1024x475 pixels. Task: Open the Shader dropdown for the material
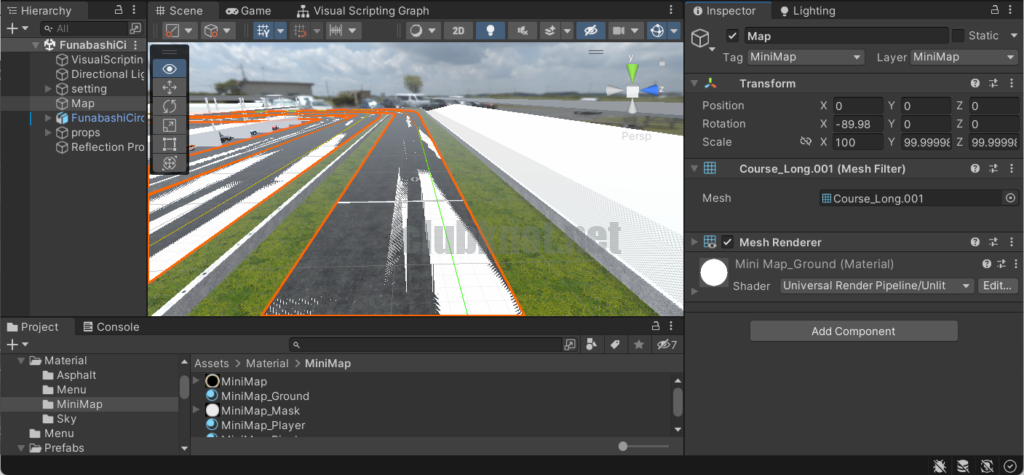click(x=876, y=286)
